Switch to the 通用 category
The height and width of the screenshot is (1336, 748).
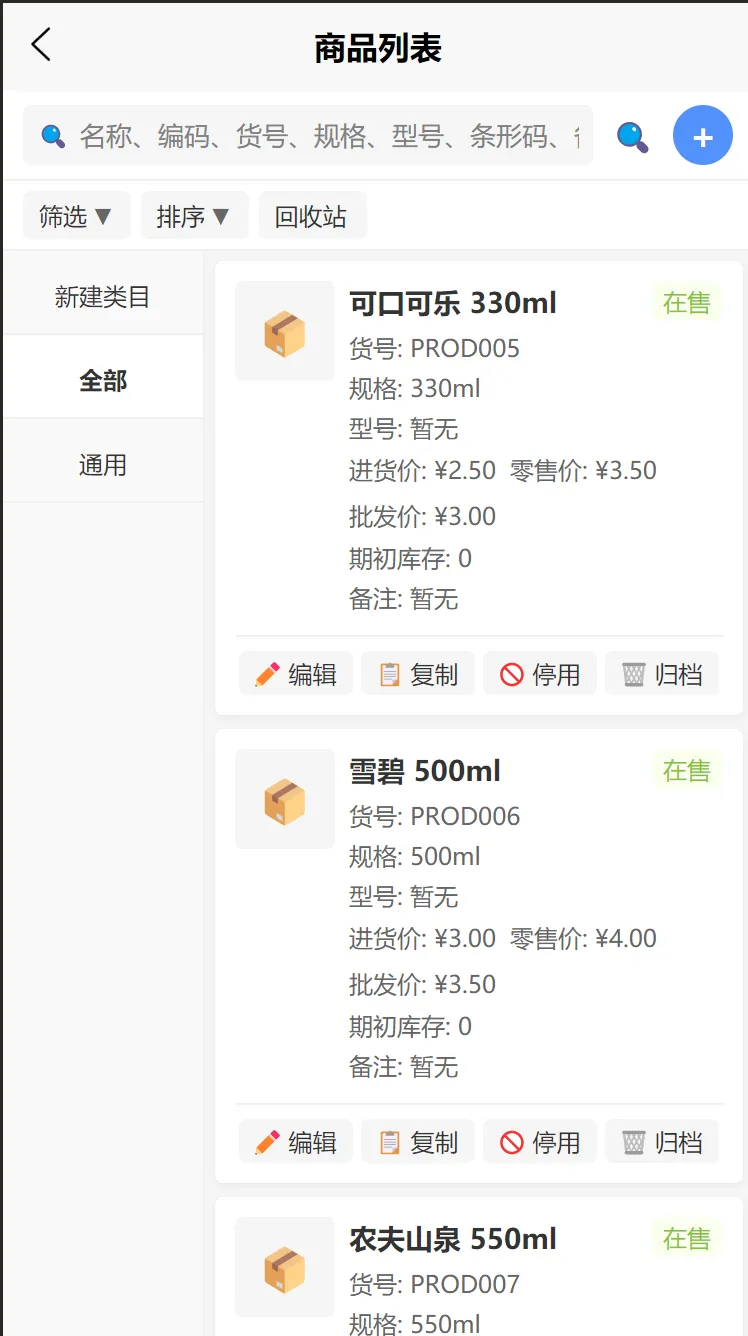[x=103, y=465]
